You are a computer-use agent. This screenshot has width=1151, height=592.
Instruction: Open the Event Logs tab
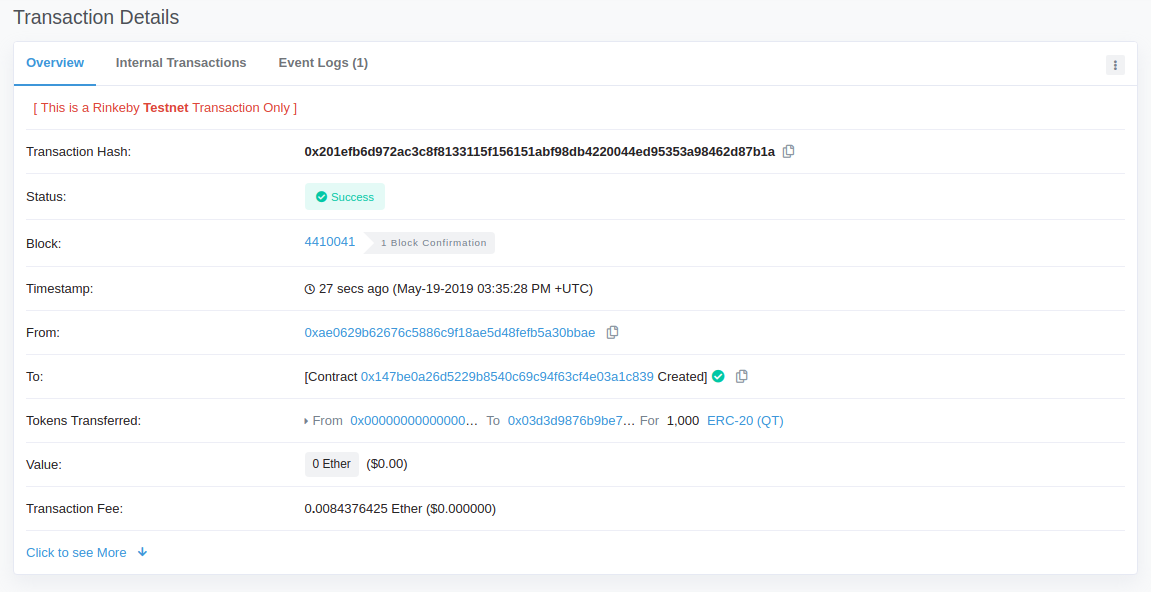[x=323, y=62]
